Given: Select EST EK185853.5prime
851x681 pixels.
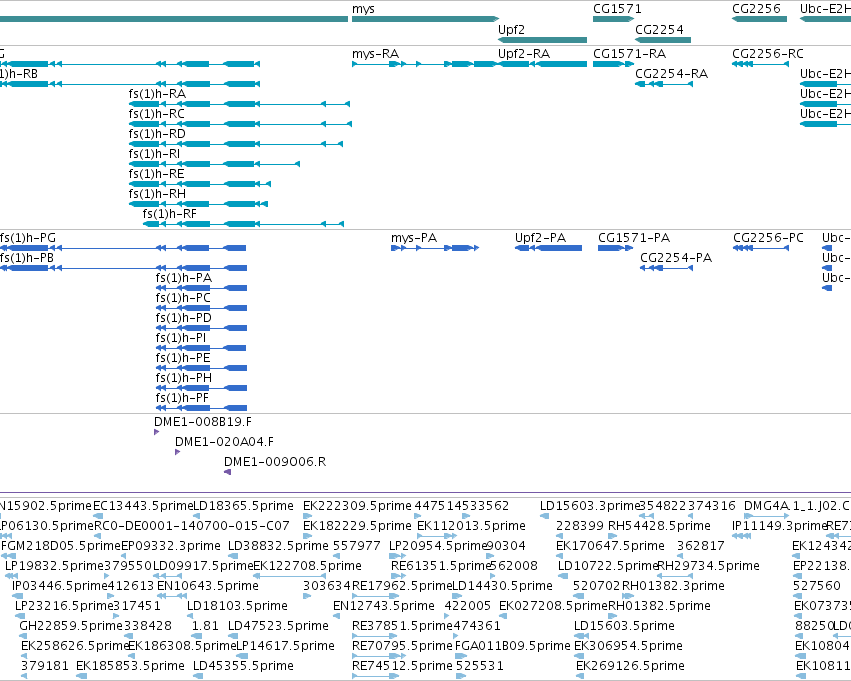Looking at the screenshot, I should tap(130, 667).
